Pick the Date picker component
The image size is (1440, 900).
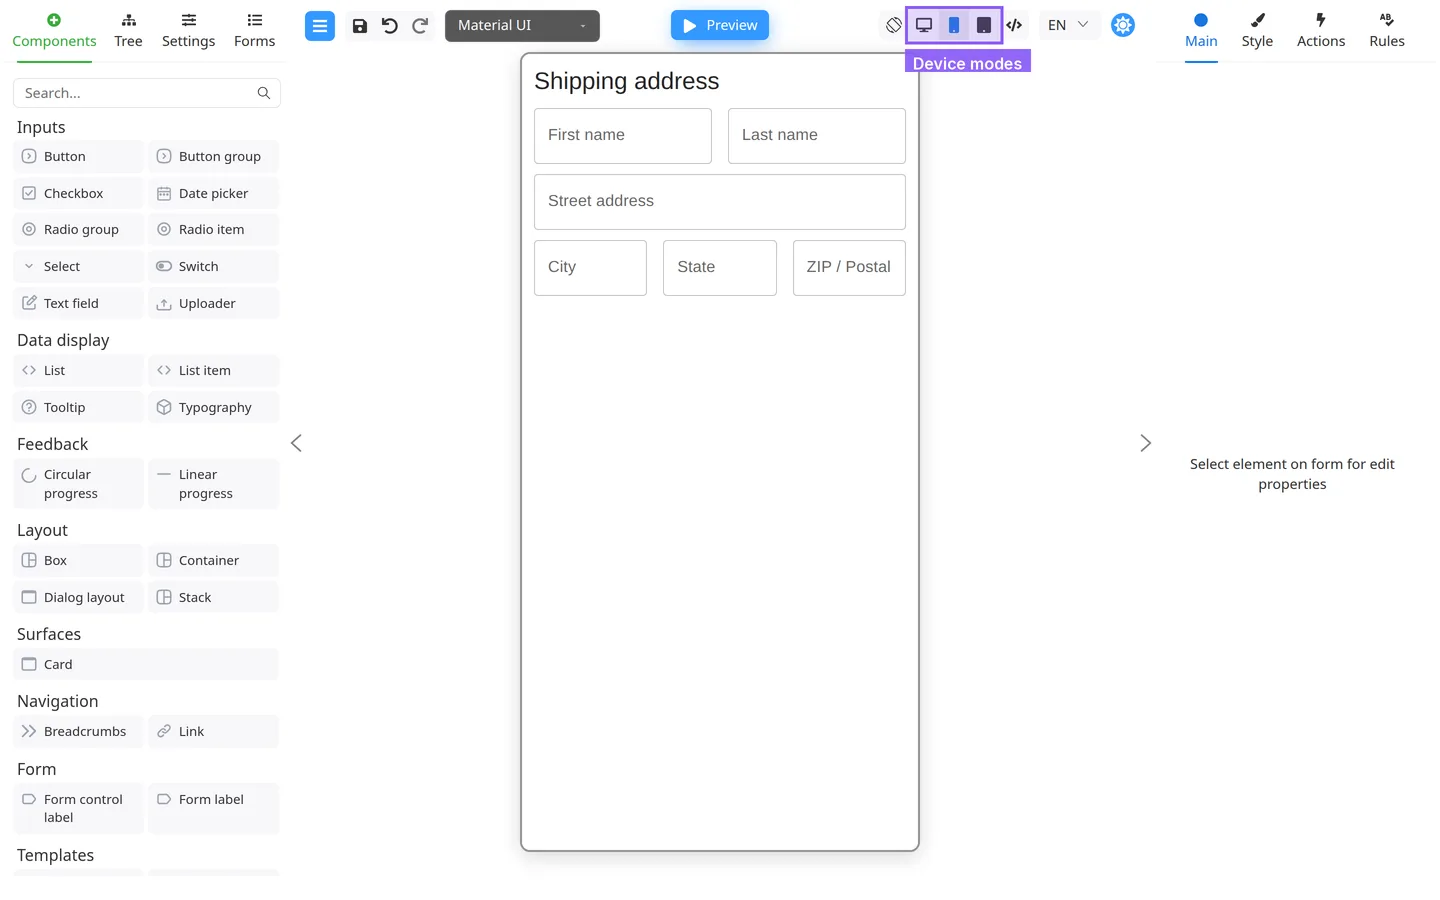click(214, 194)
